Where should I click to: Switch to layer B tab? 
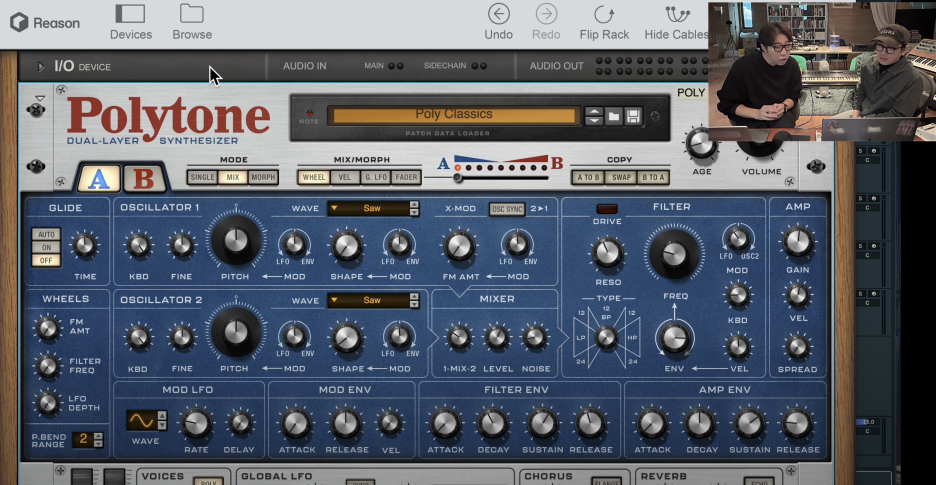pos(144,179)
